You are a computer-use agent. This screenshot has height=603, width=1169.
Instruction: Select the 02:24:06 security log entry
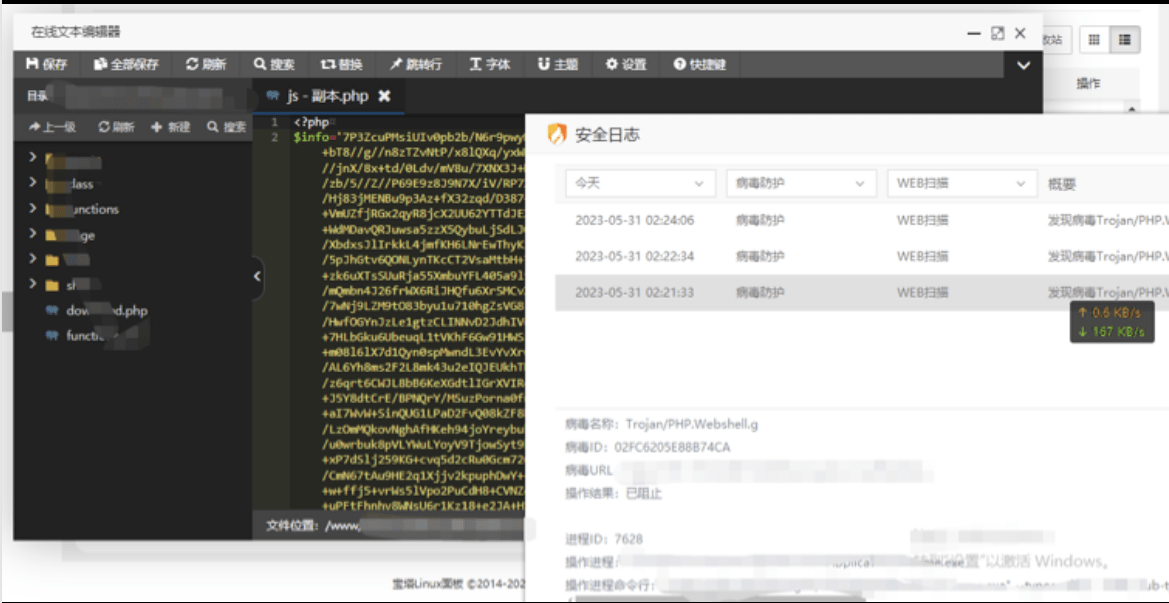click(x=863, y=221)
